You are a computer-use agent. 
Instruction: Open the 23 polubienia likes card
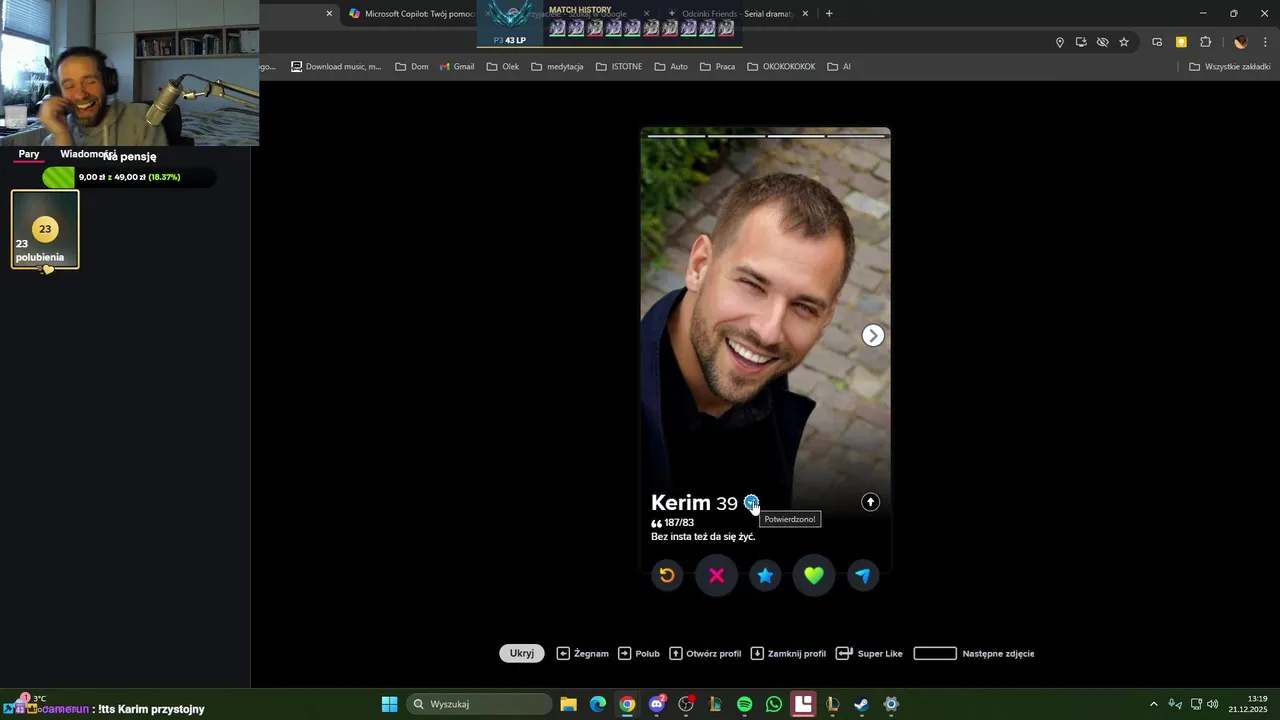point(45,230)
